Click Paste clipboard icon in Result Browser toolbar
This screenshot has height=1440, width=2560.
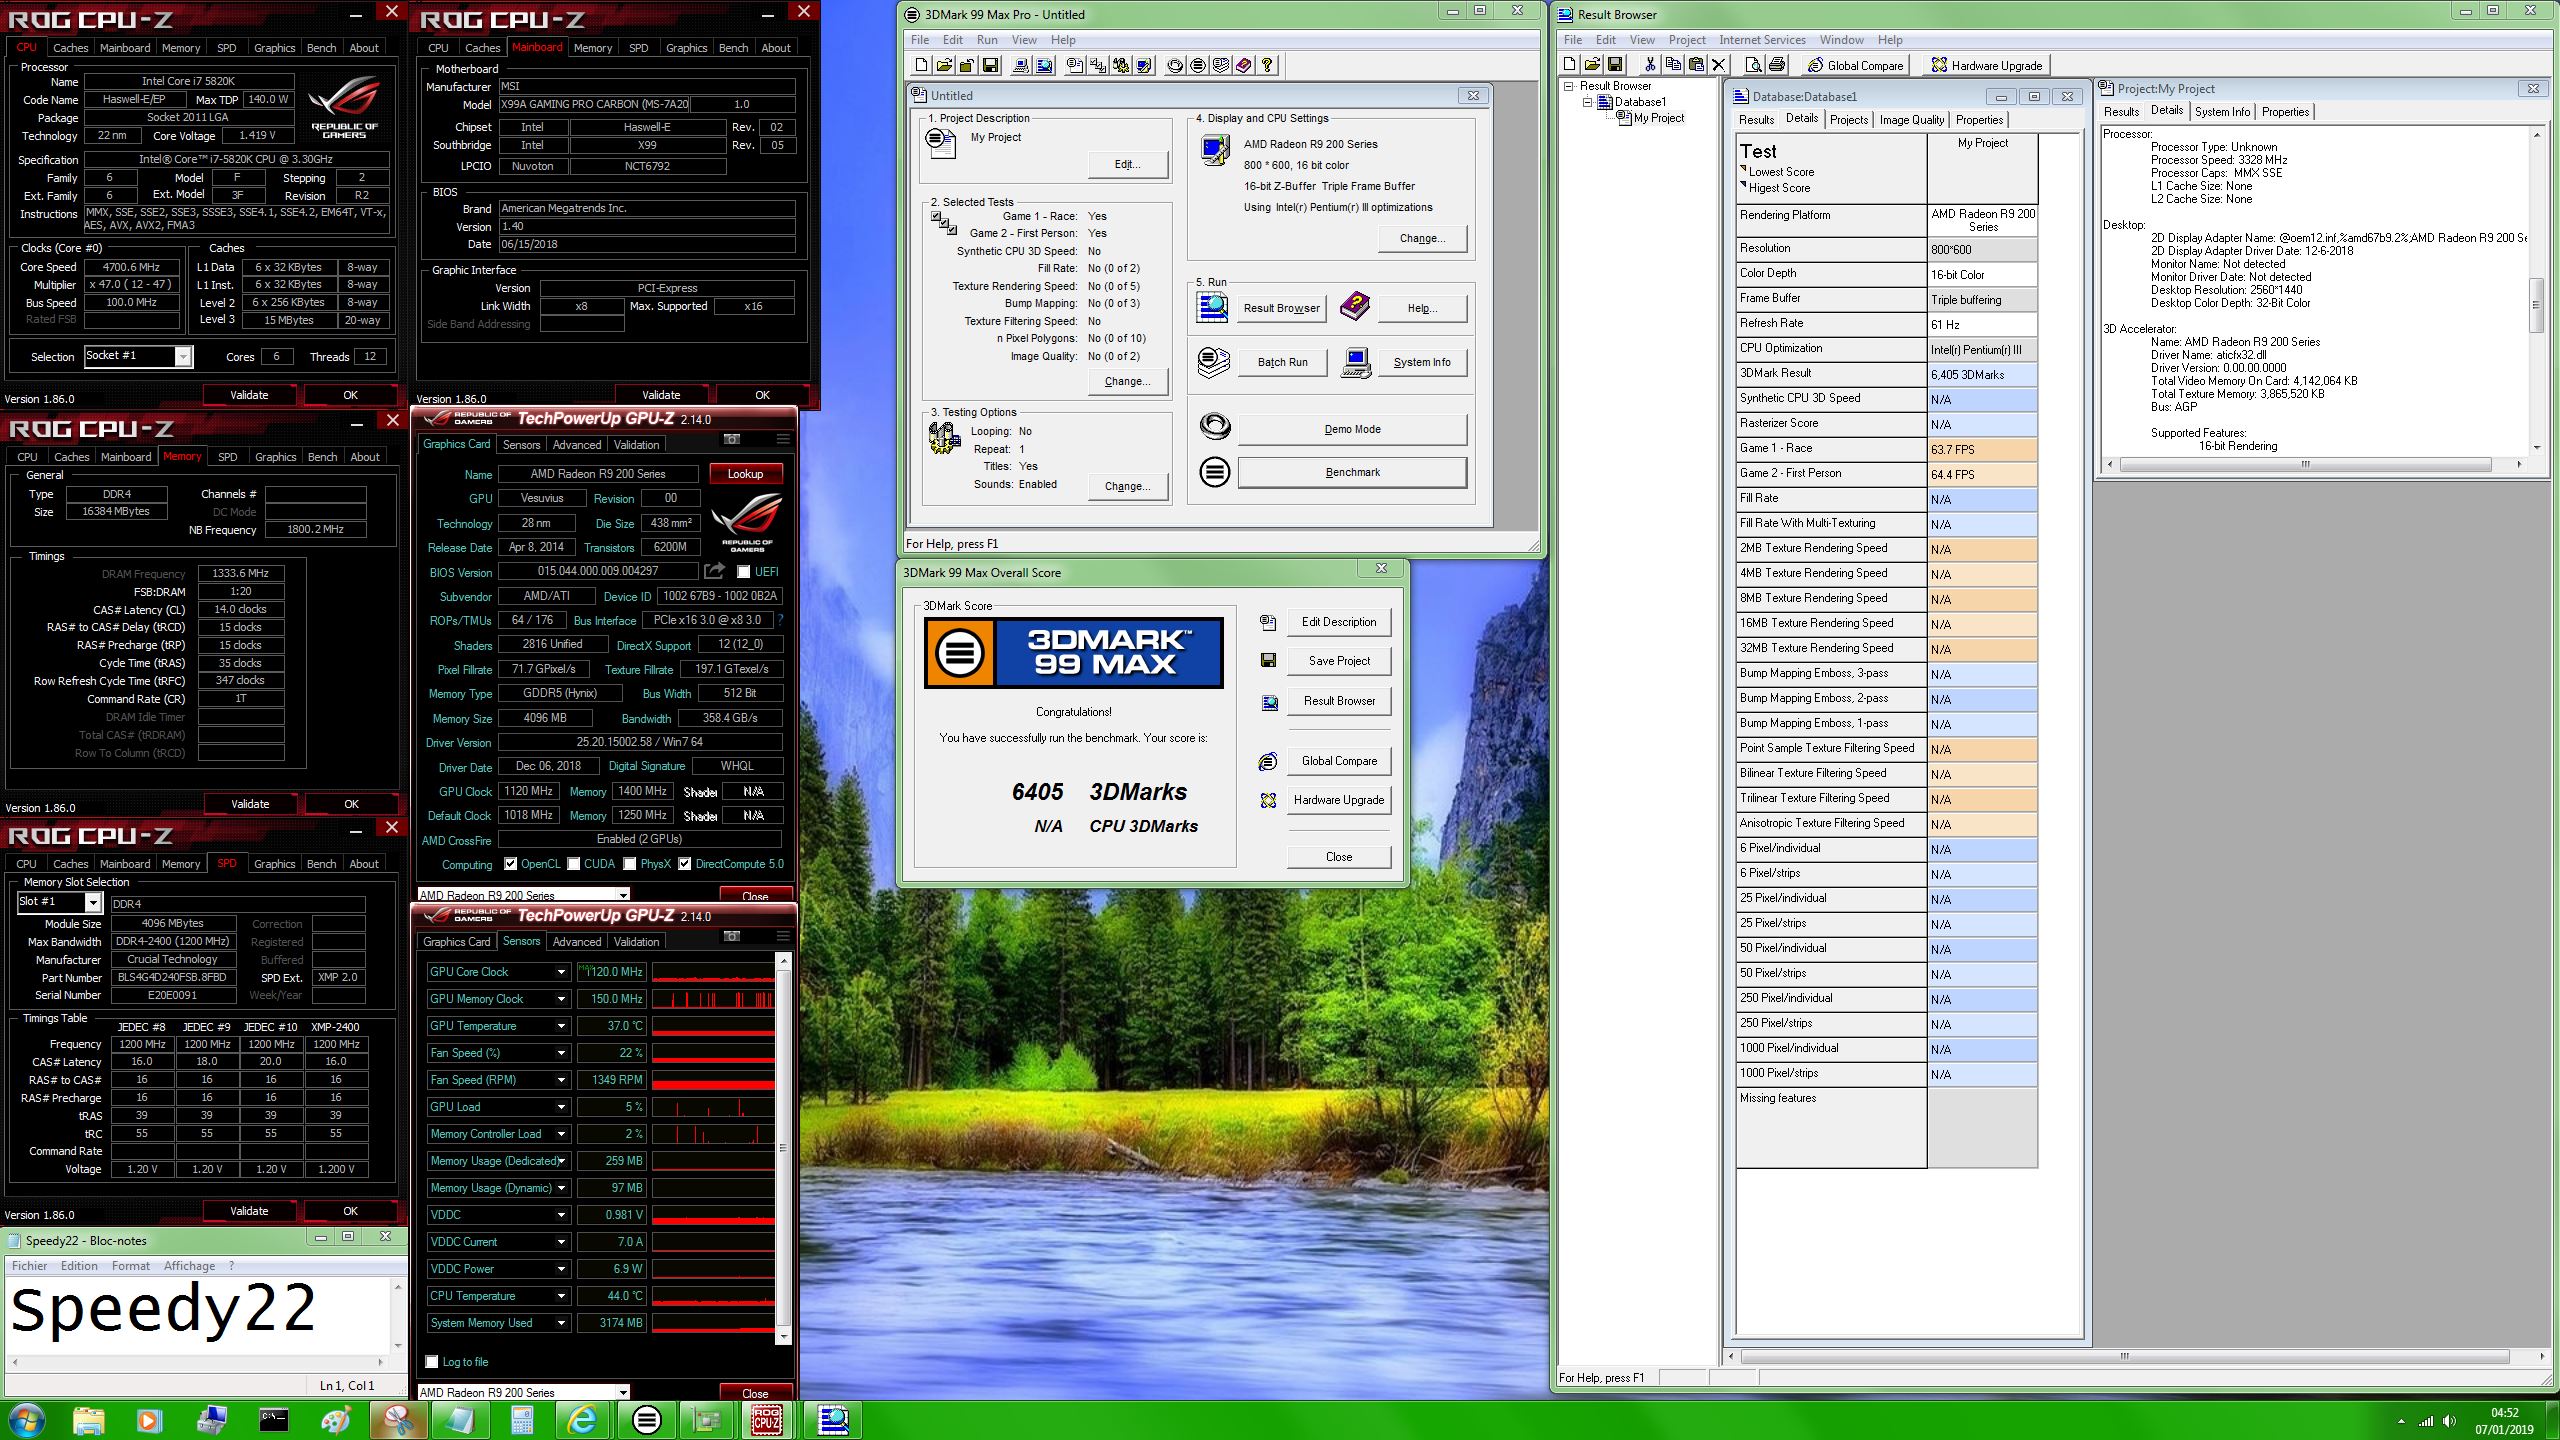pos(1696,65)
